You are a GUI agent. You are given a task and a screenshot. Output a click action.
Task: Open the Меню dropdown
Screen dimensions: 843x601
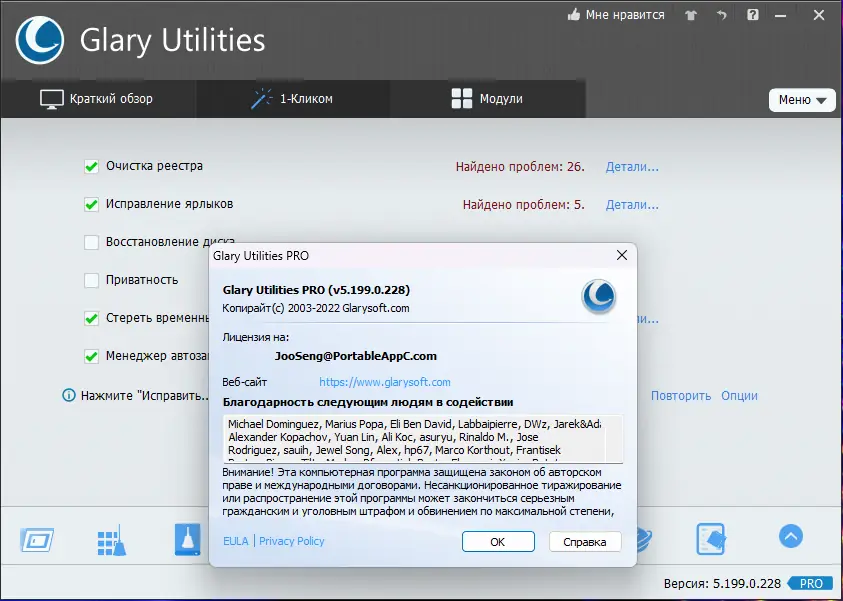[x=802, y=100]
